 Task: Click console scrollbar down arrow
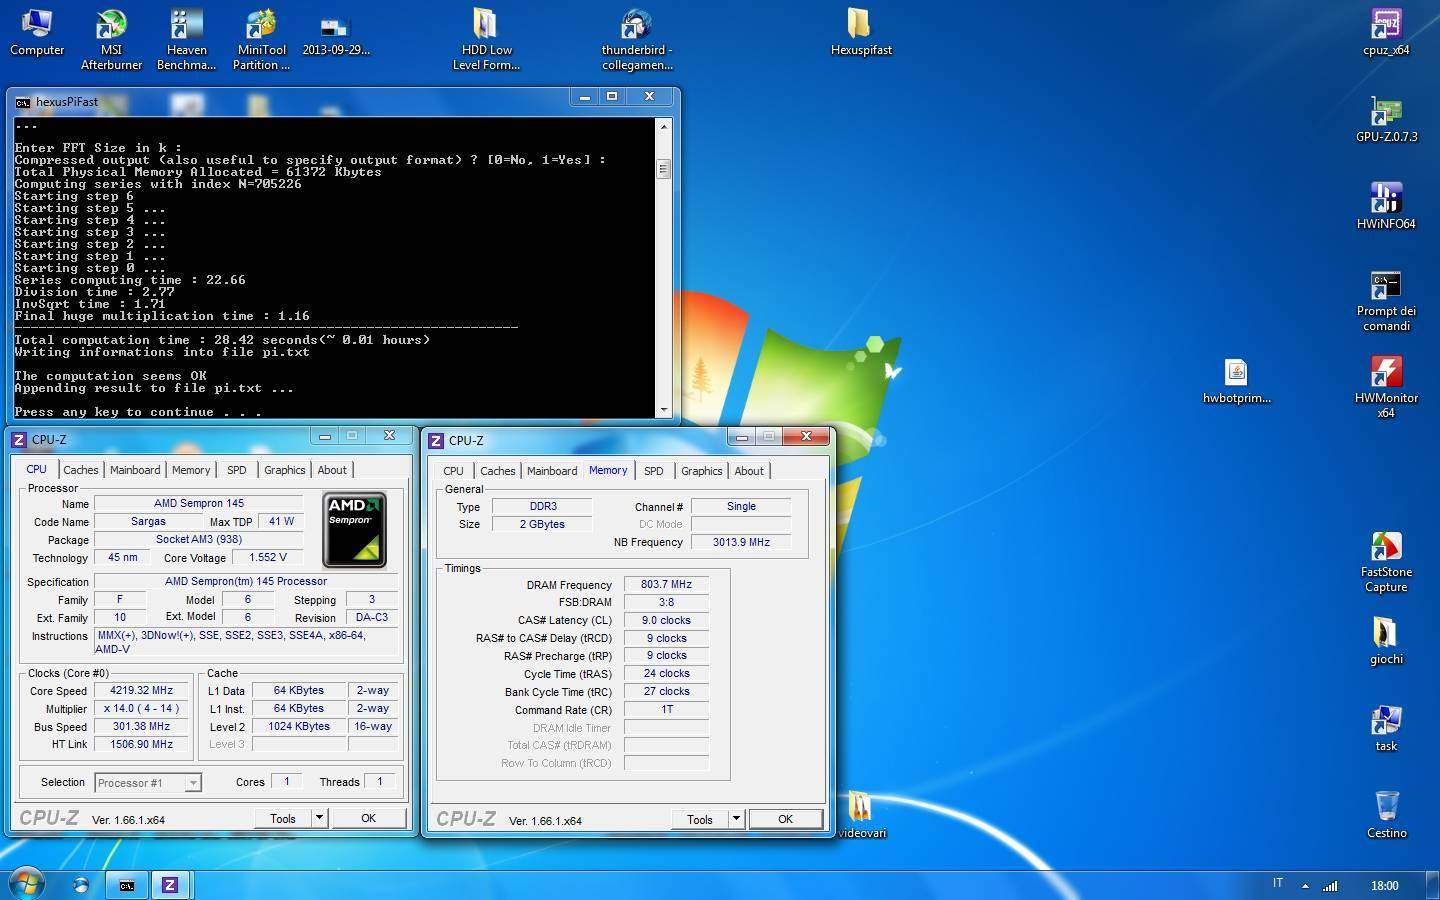pyautogui.click(x=663, y=410)
